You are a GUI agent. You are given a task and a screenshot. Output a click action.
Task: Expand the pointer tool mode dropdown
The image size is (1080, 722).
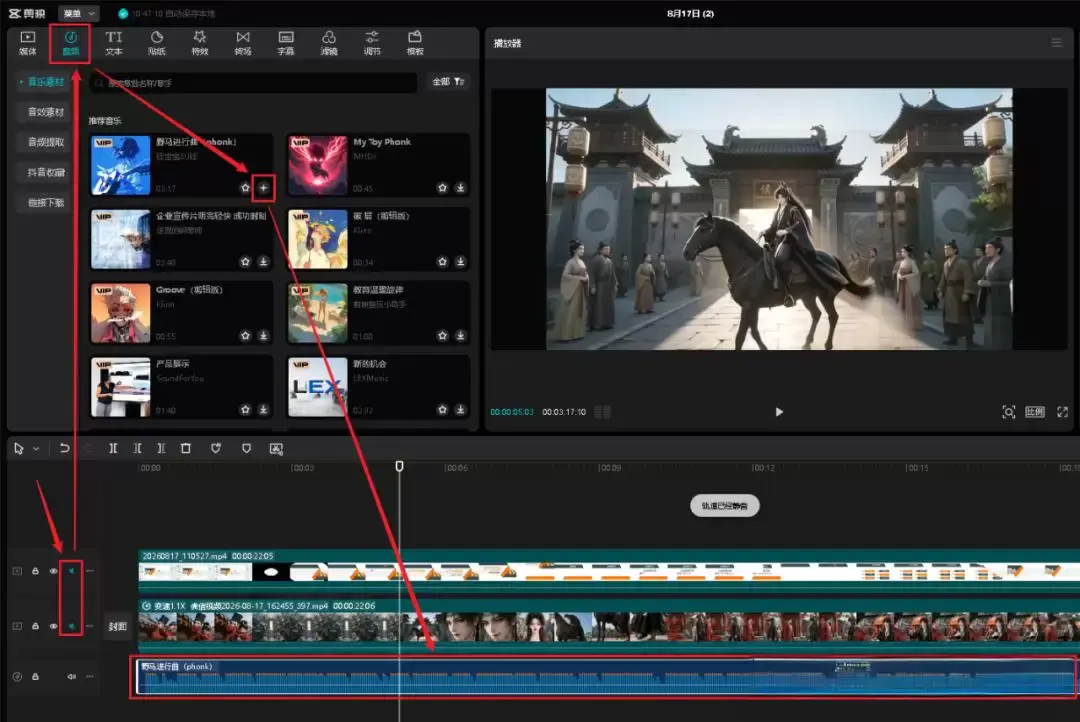(x=36, y=448)
